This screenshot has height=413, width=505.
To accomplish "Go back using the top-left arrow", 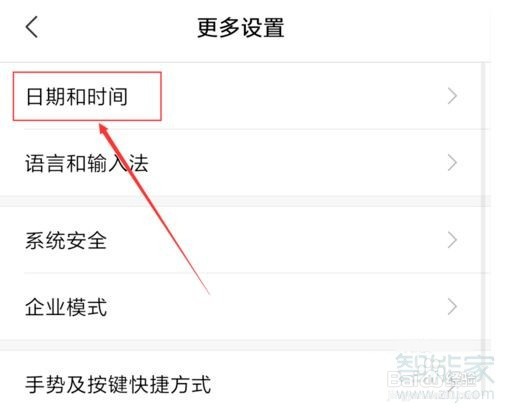I will click(x=32, y=27).
